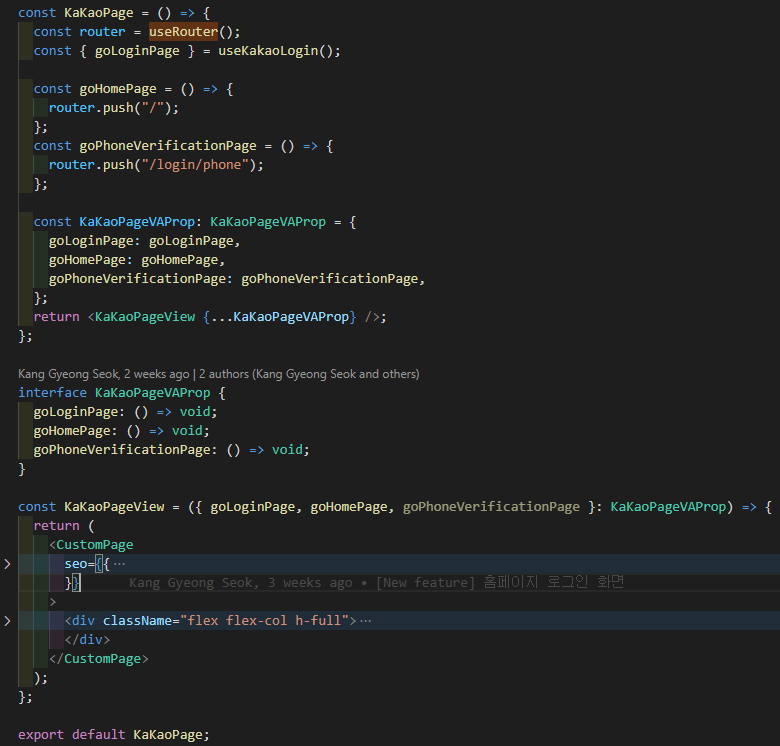Viewport: 780px width, 746px height.
Task: Expand the folded div flex-col block
Action: point(7,621)
